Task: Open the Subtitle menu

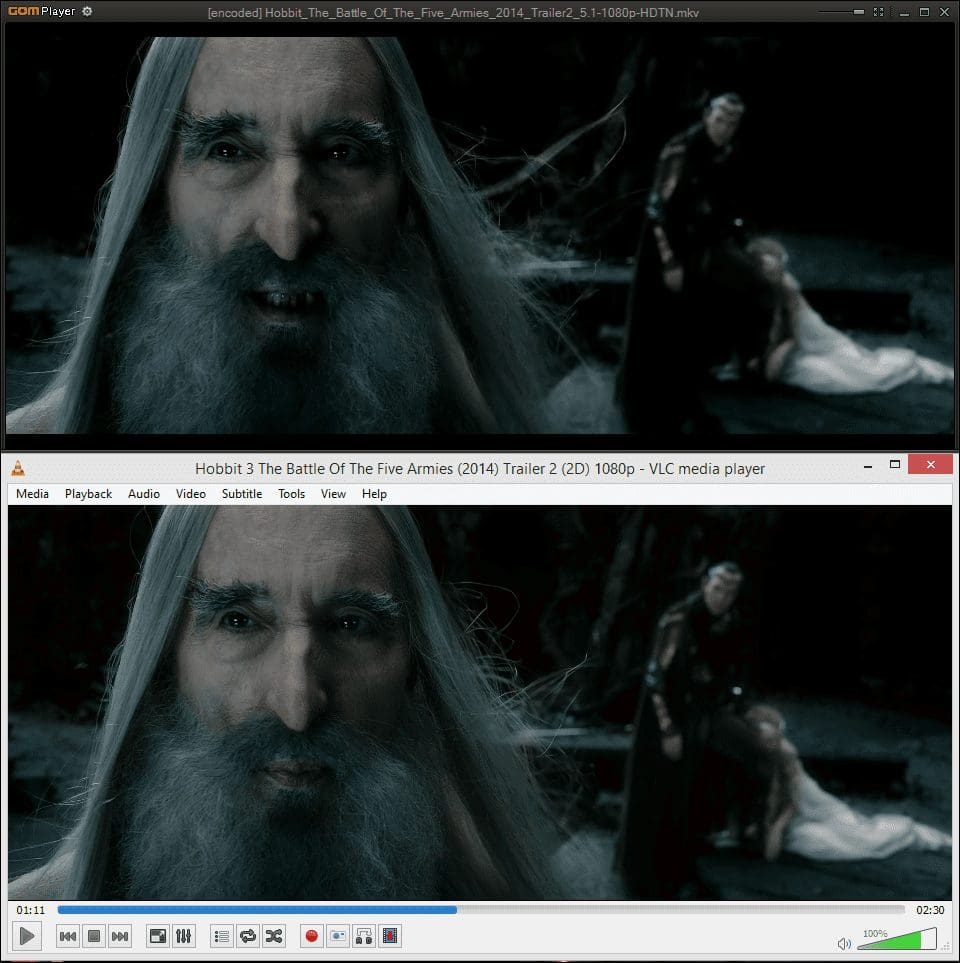Action: (x=242, y=494)
